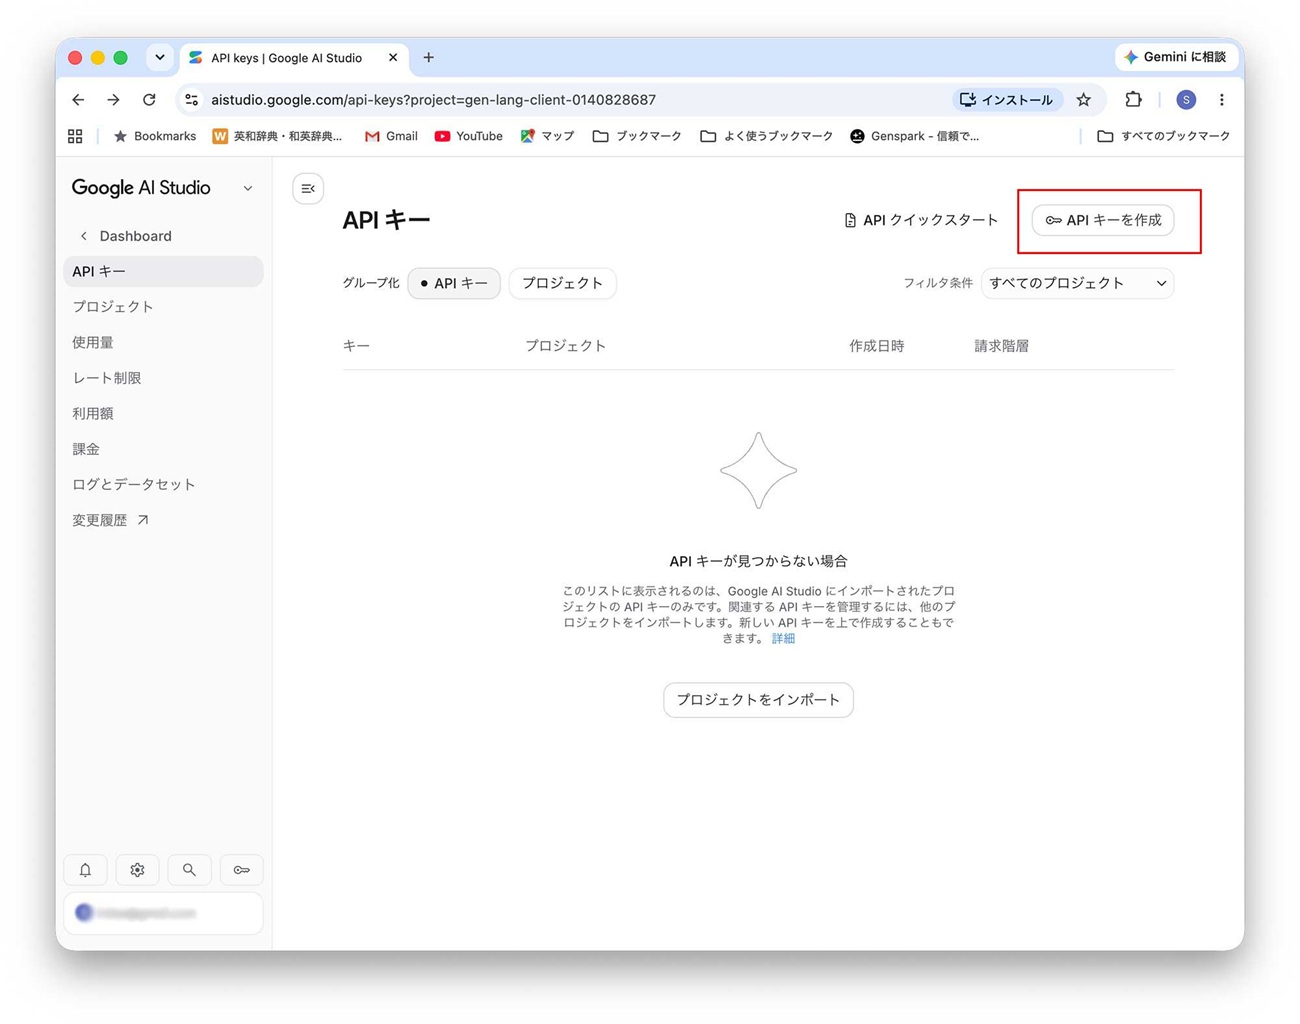Open プロジェクト in the sidebar

pos(113,307)
